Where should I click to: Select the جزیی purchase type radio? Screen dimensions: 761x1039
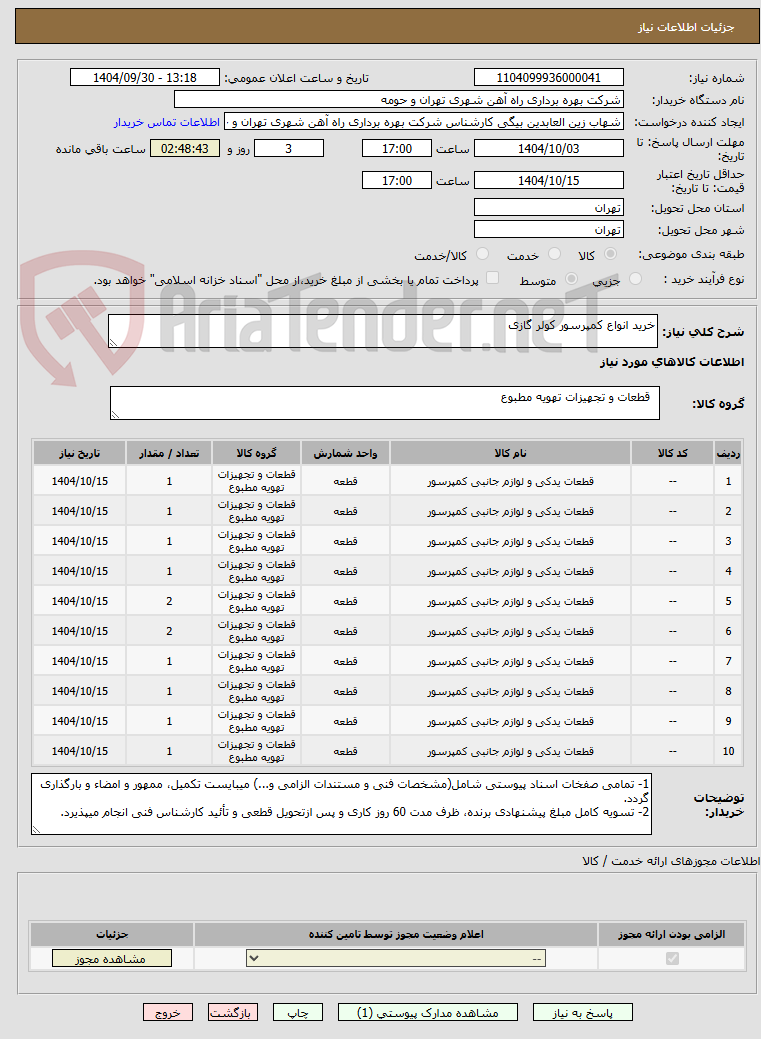coord(635,279)
